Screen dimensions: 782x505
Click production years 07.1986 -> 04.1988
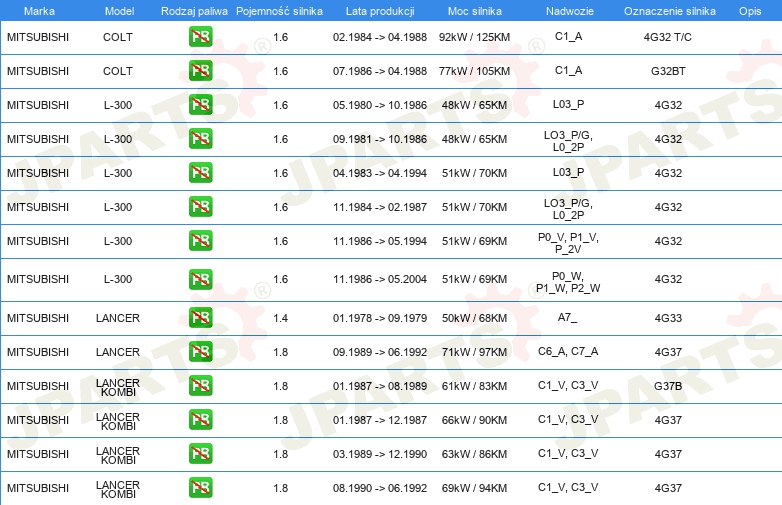[x=380, y=71]
